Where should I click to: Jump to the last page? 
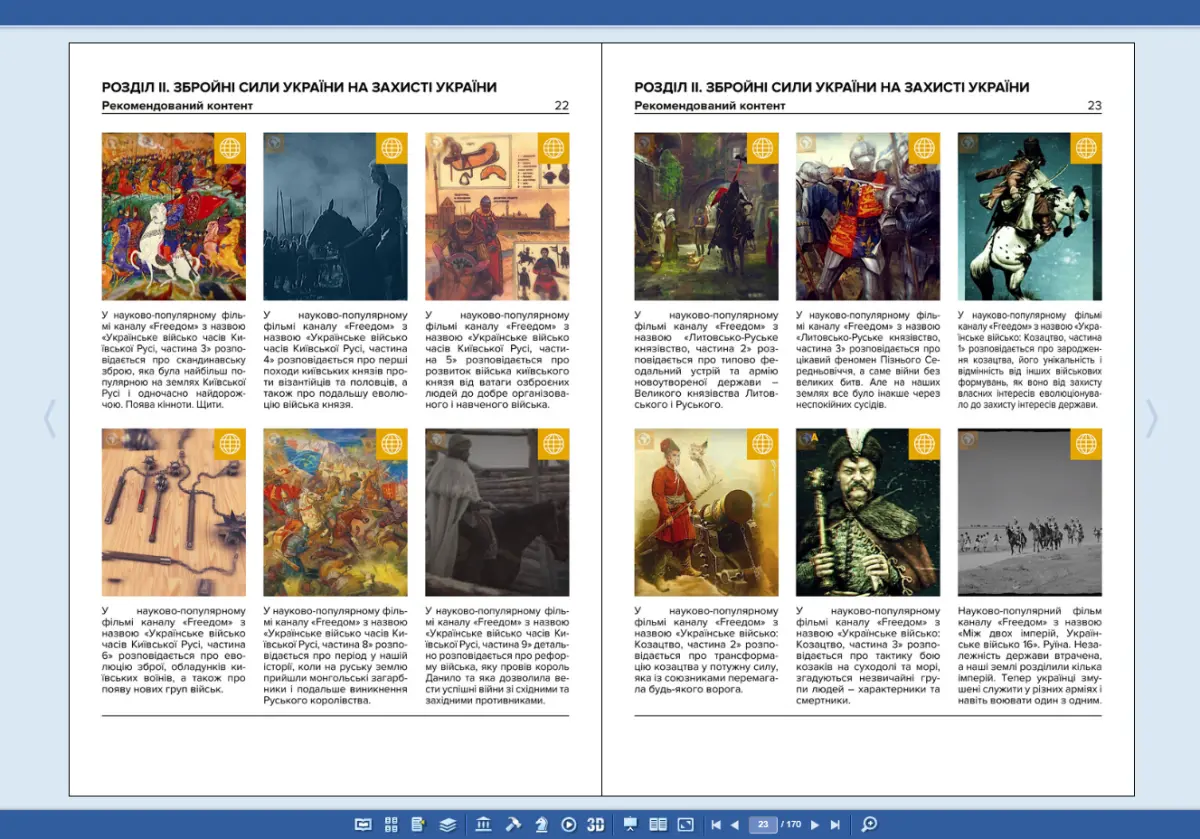835,825
